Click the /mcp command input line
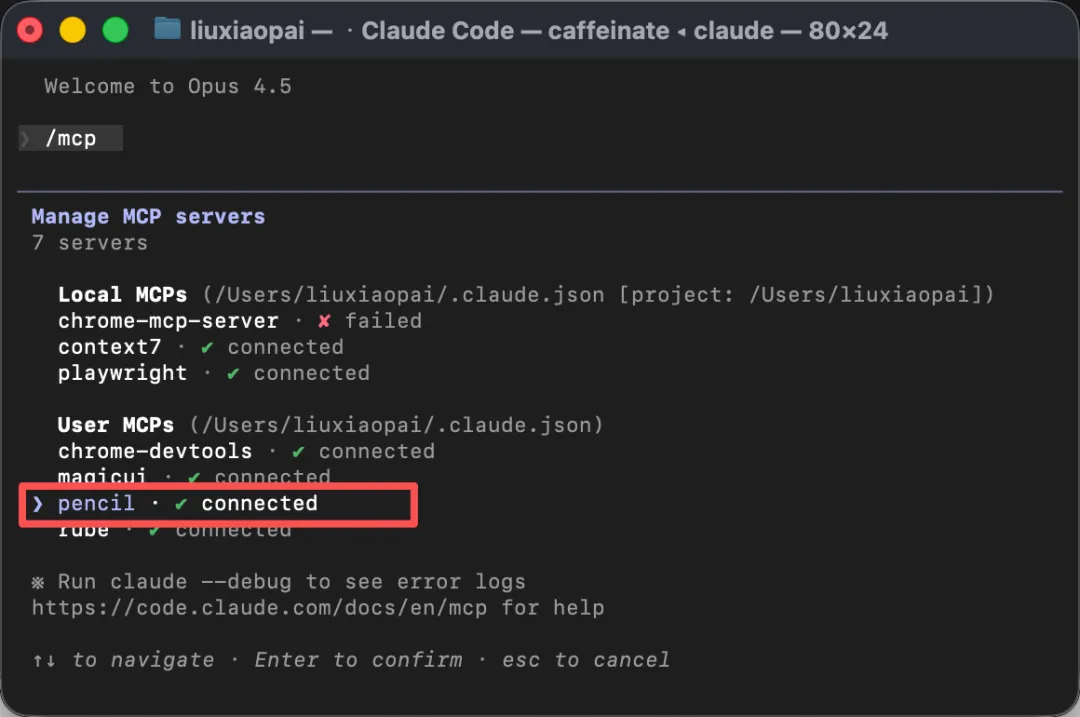Image resolution: width=1080 pixels, height=717 pixels. 70,138
